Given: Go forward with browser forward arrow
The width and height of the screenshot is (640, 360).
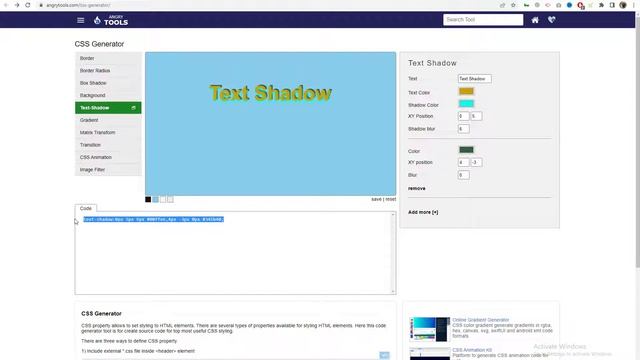Looking at the screenshot, I should pyautogui.click(x=17, y=5).
